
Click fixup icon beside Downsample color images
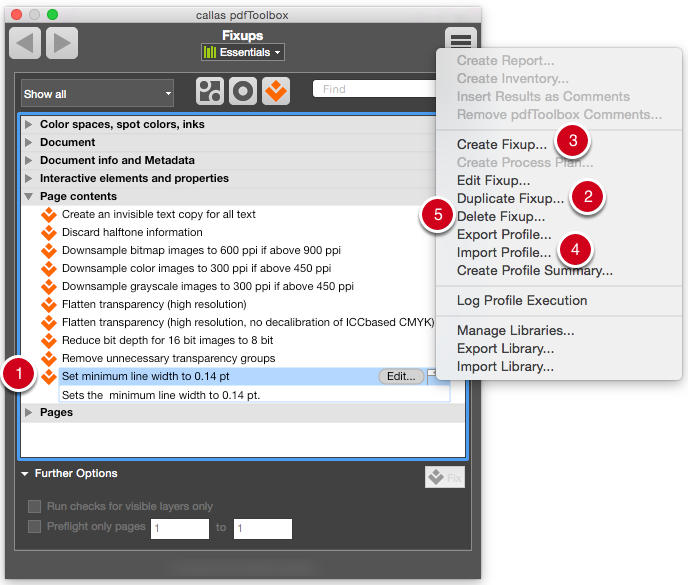(x=49, y=269)
